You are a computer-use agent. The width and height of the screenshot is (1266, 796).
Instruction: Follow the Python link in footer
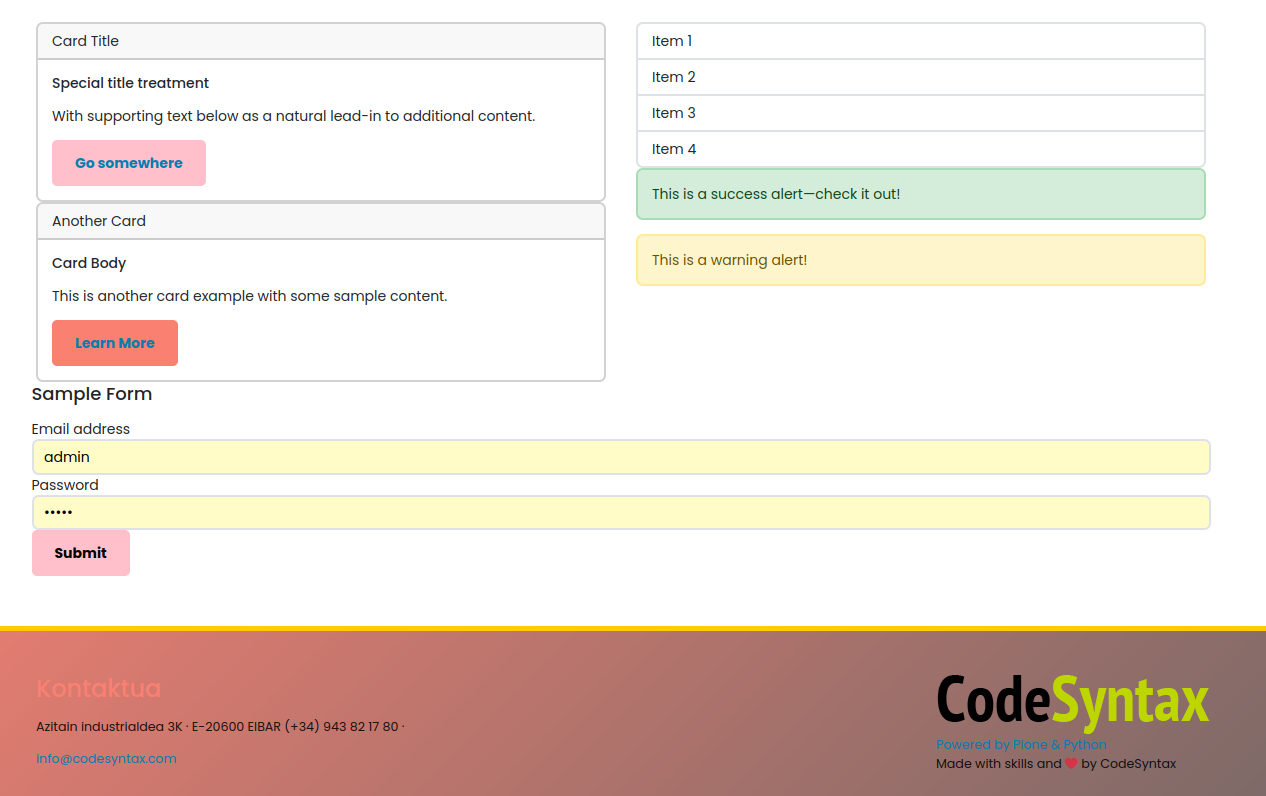click(1085, 744)
